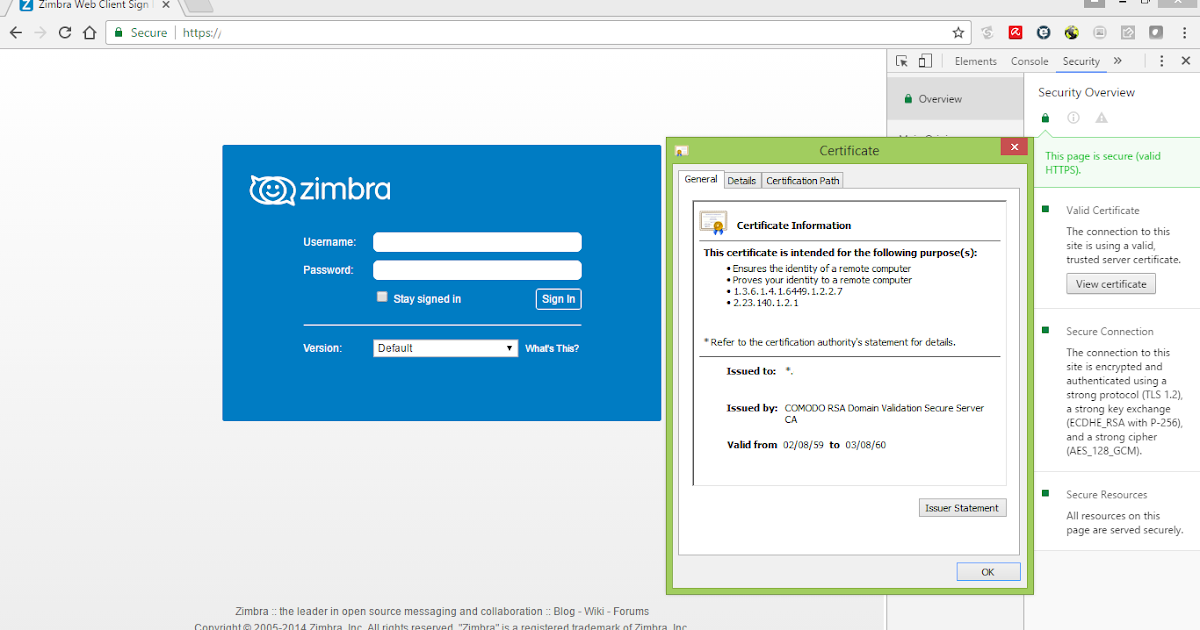
Task: Open the Version dropdown set to Default
Action: point(446,348)
